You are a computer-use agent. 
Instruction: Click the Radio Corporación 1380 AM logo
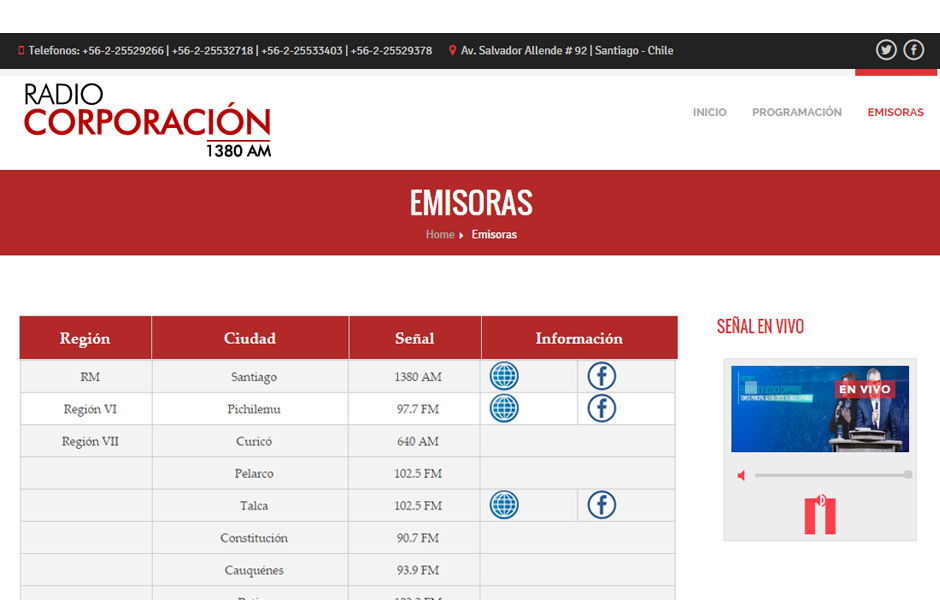147,120
